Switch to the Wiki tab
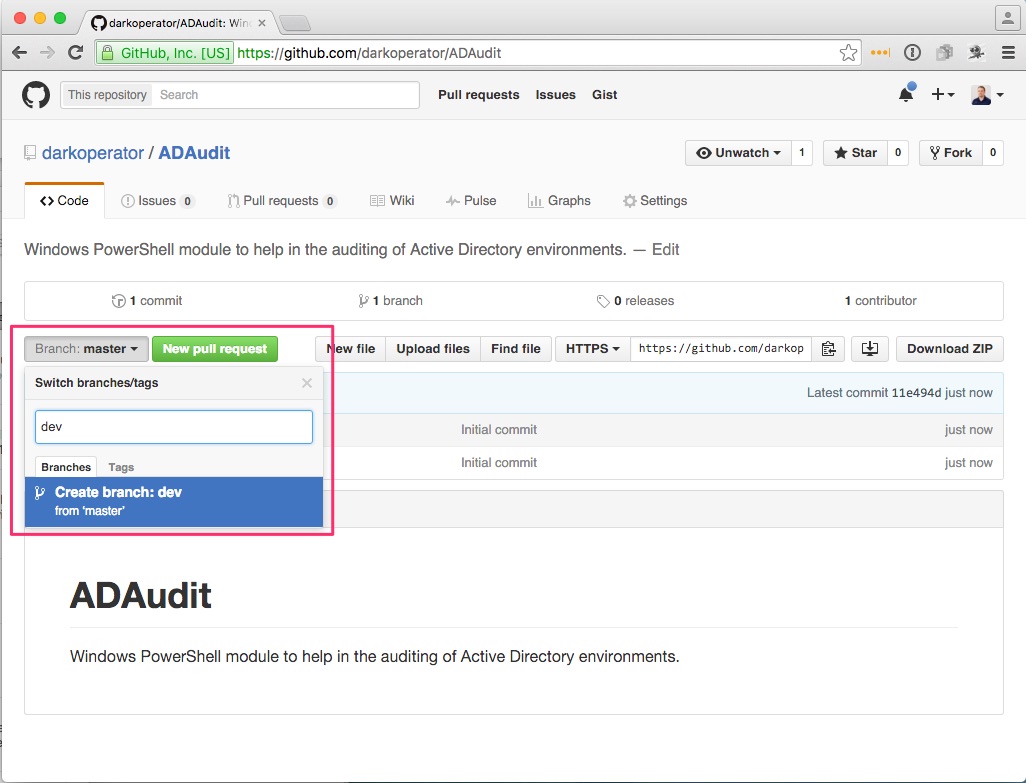 (x=392, y=201)
